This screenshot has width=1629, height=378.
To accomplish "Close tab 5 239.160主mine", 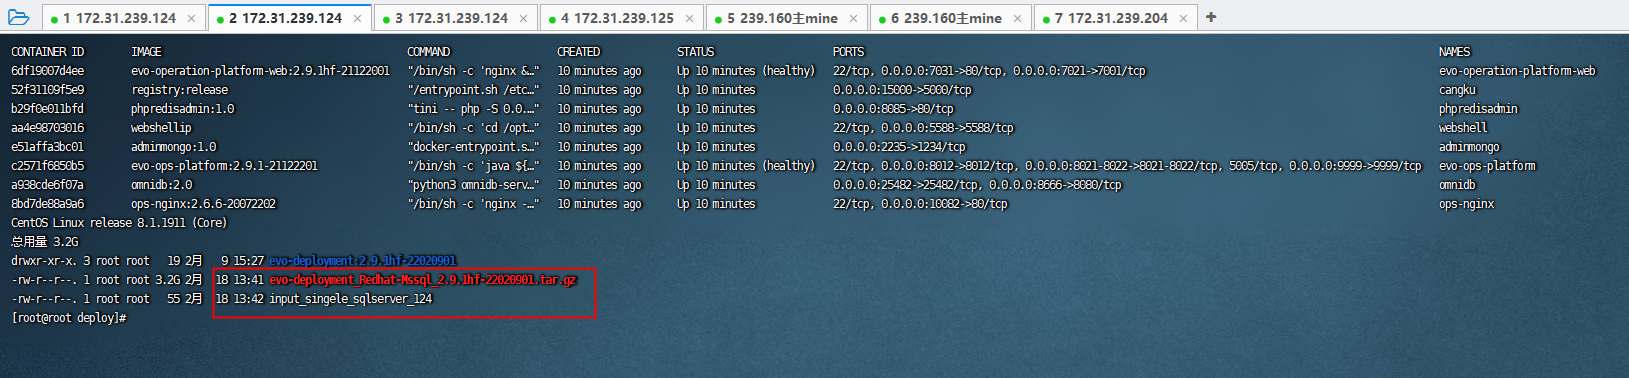I will point(853,18).
